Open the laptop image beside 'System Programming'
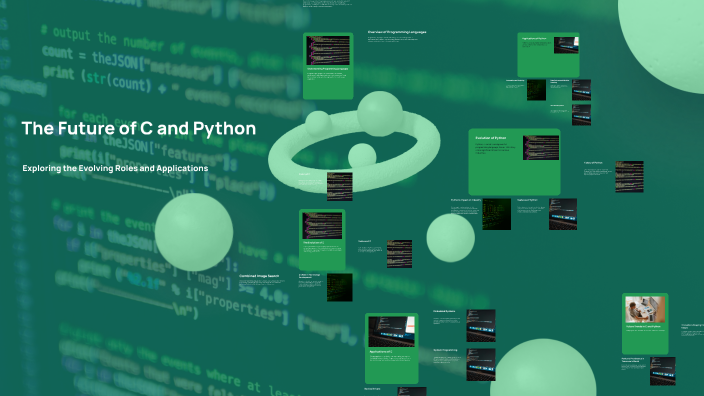Screen dimensions: 704x396 point(481,365)
